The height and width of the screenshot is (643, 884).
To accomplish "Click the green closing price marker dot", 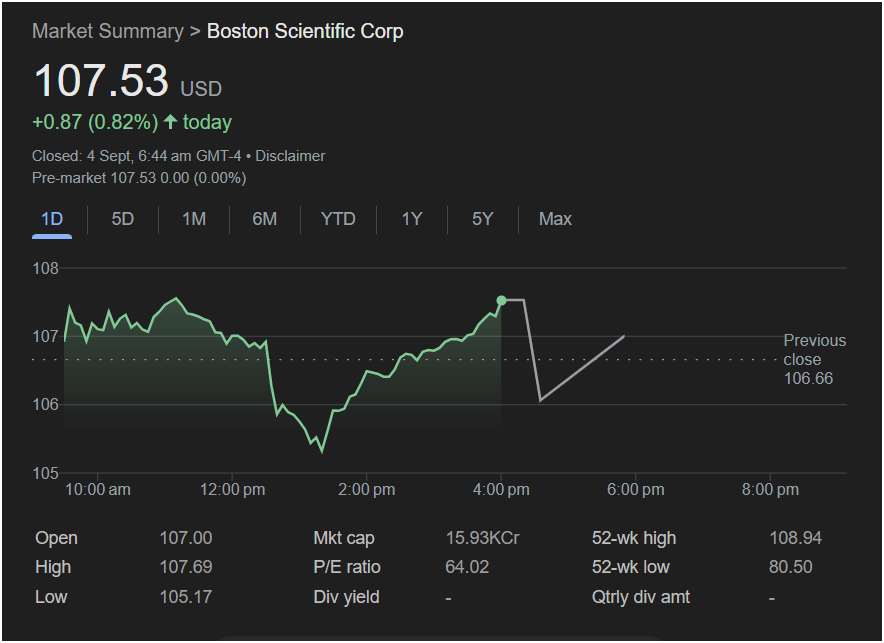I will (x=501, y=300).
